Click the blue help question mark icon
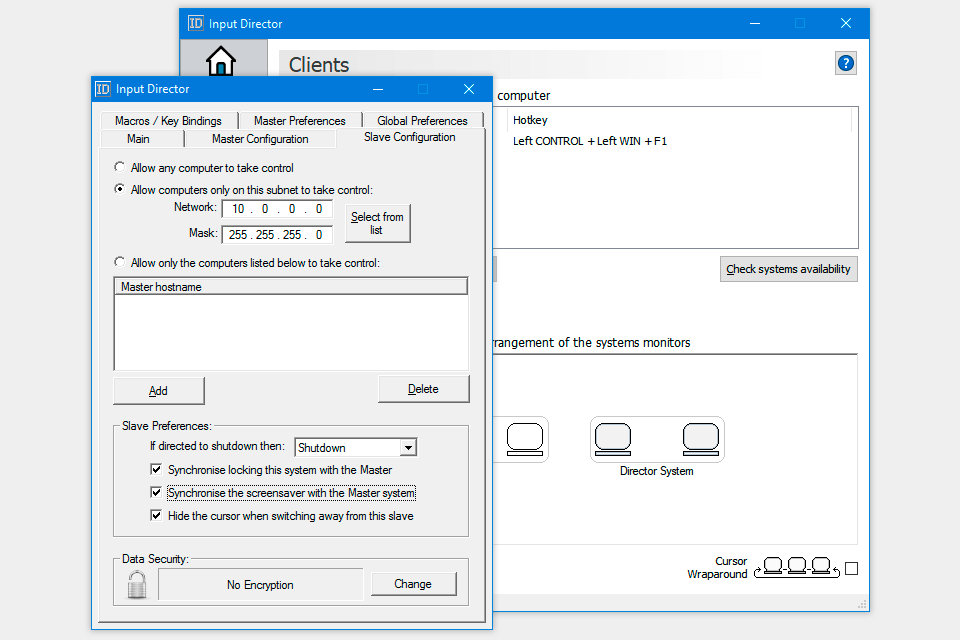 [846, 63]
